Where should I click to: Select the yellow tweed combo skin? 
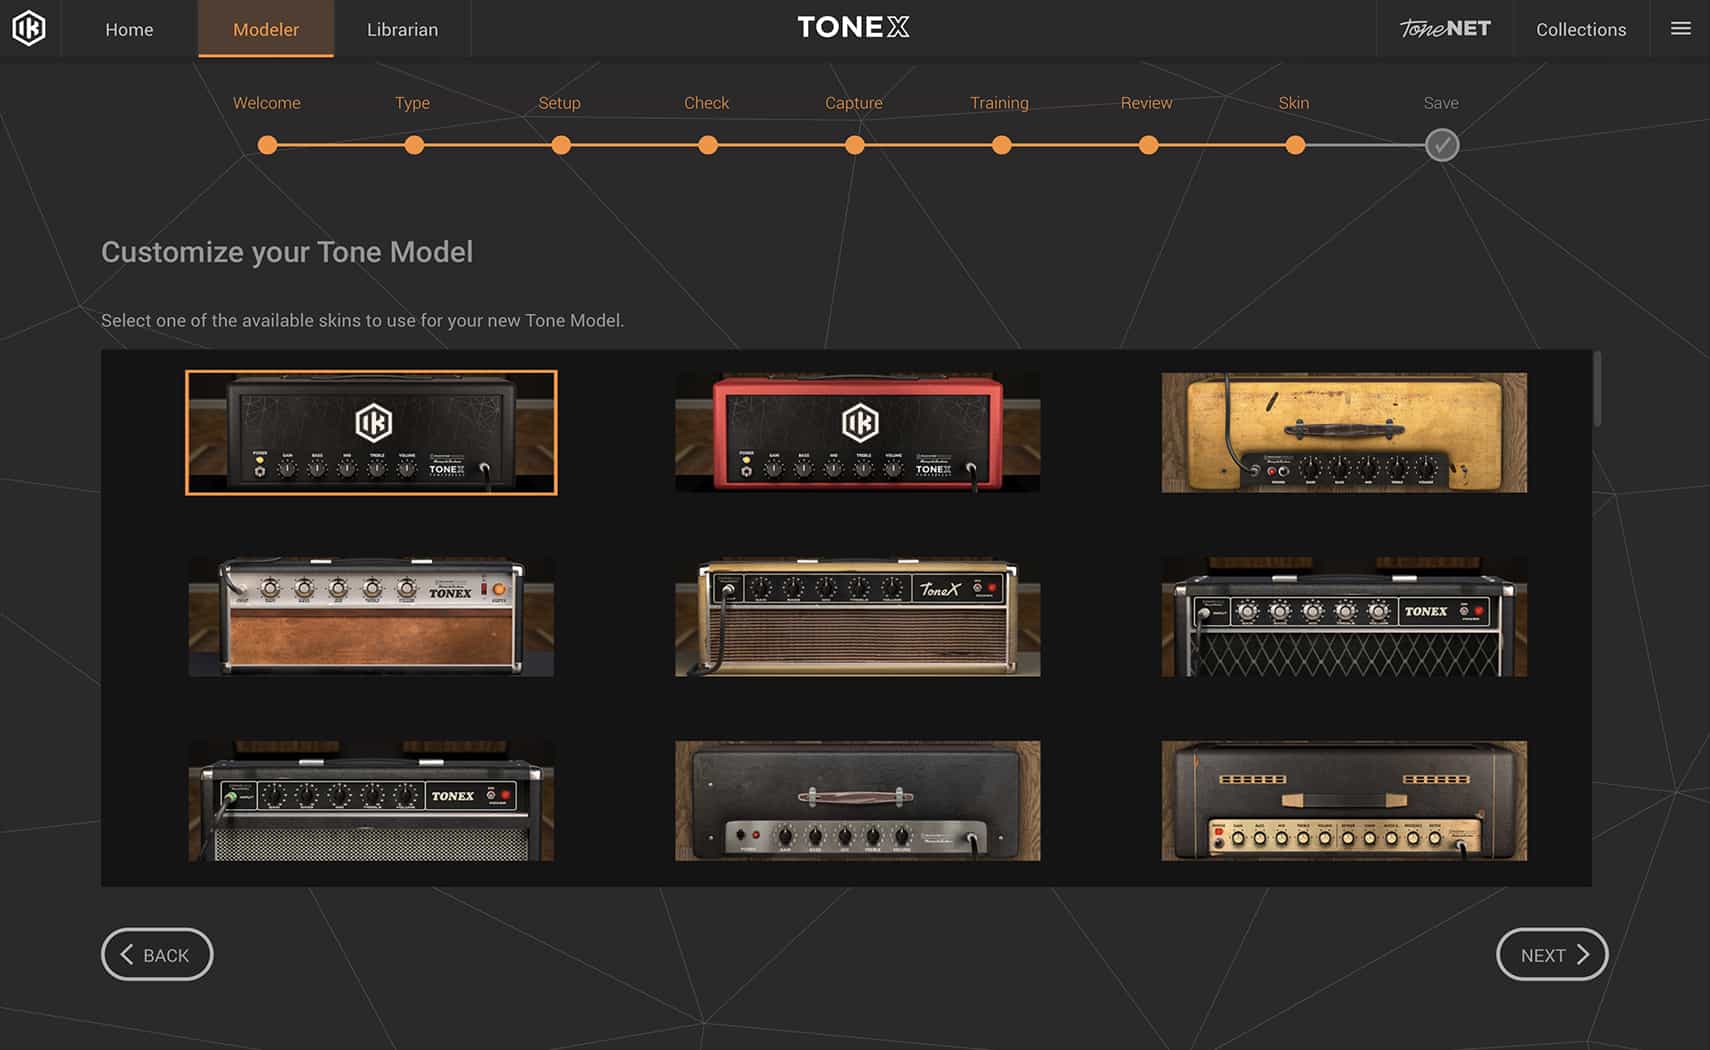coord(1344,432)
